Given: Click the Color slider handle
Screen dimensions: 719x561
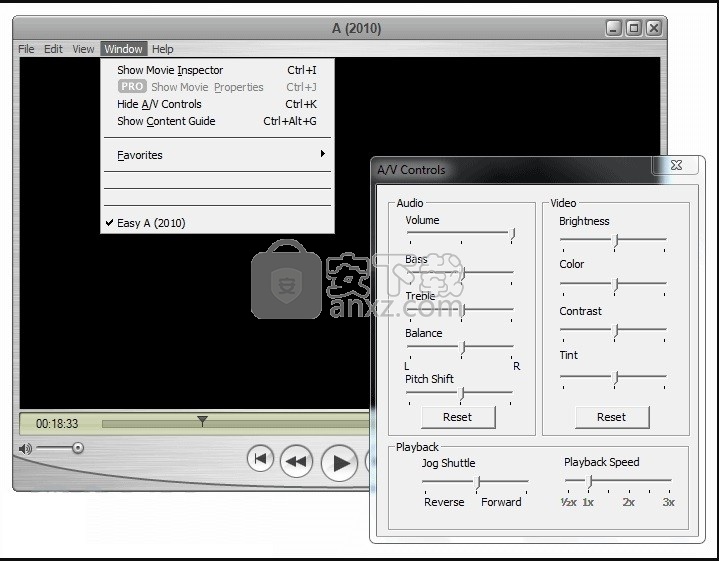Looking at the screenshot, I should point(616,285).
